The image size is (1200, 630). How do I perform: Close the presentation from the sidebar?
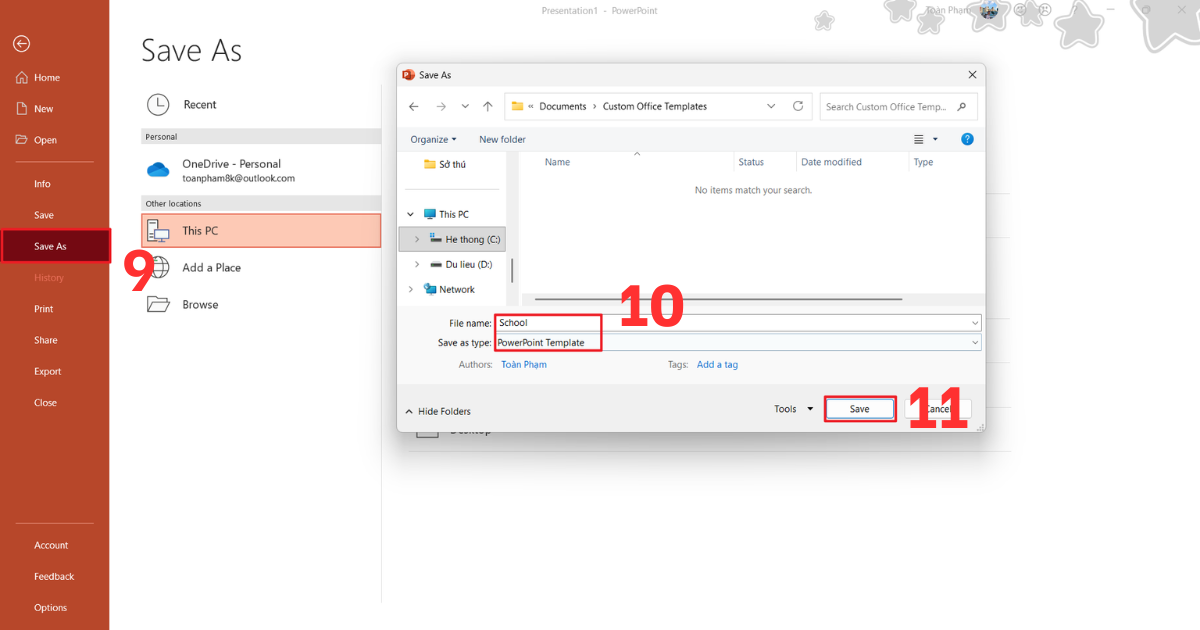pos(45,403)
